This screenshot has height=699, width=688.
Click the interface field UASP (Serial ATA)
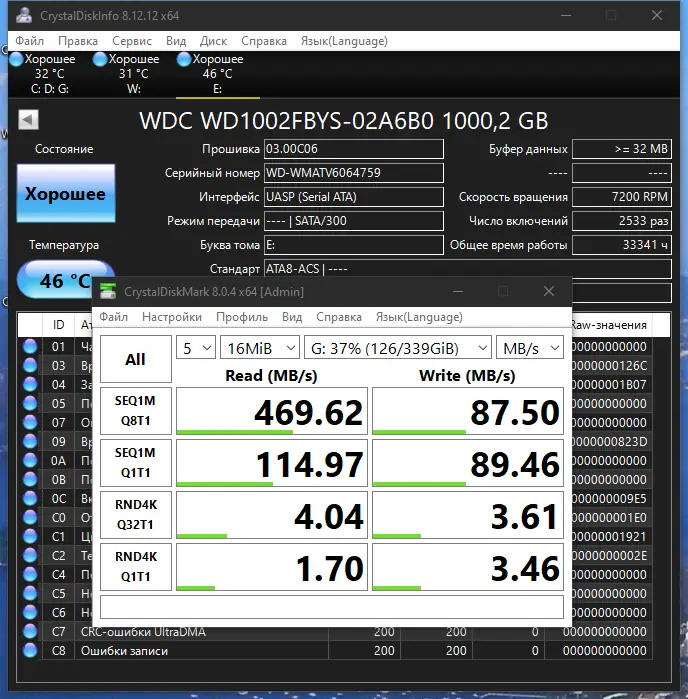click(354, 197)
